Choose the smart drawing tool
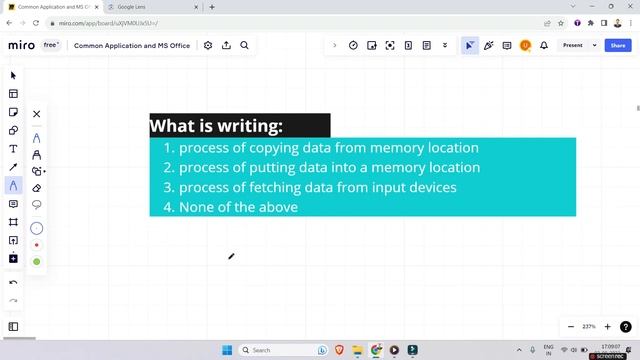The height and width of the screenshot is (360, 640). pos(38,171)
